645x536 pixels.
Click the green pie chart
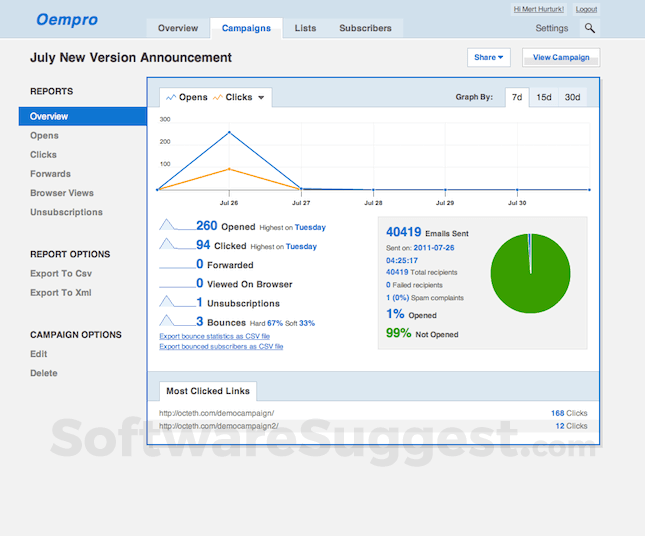click(x=530, y=273)
